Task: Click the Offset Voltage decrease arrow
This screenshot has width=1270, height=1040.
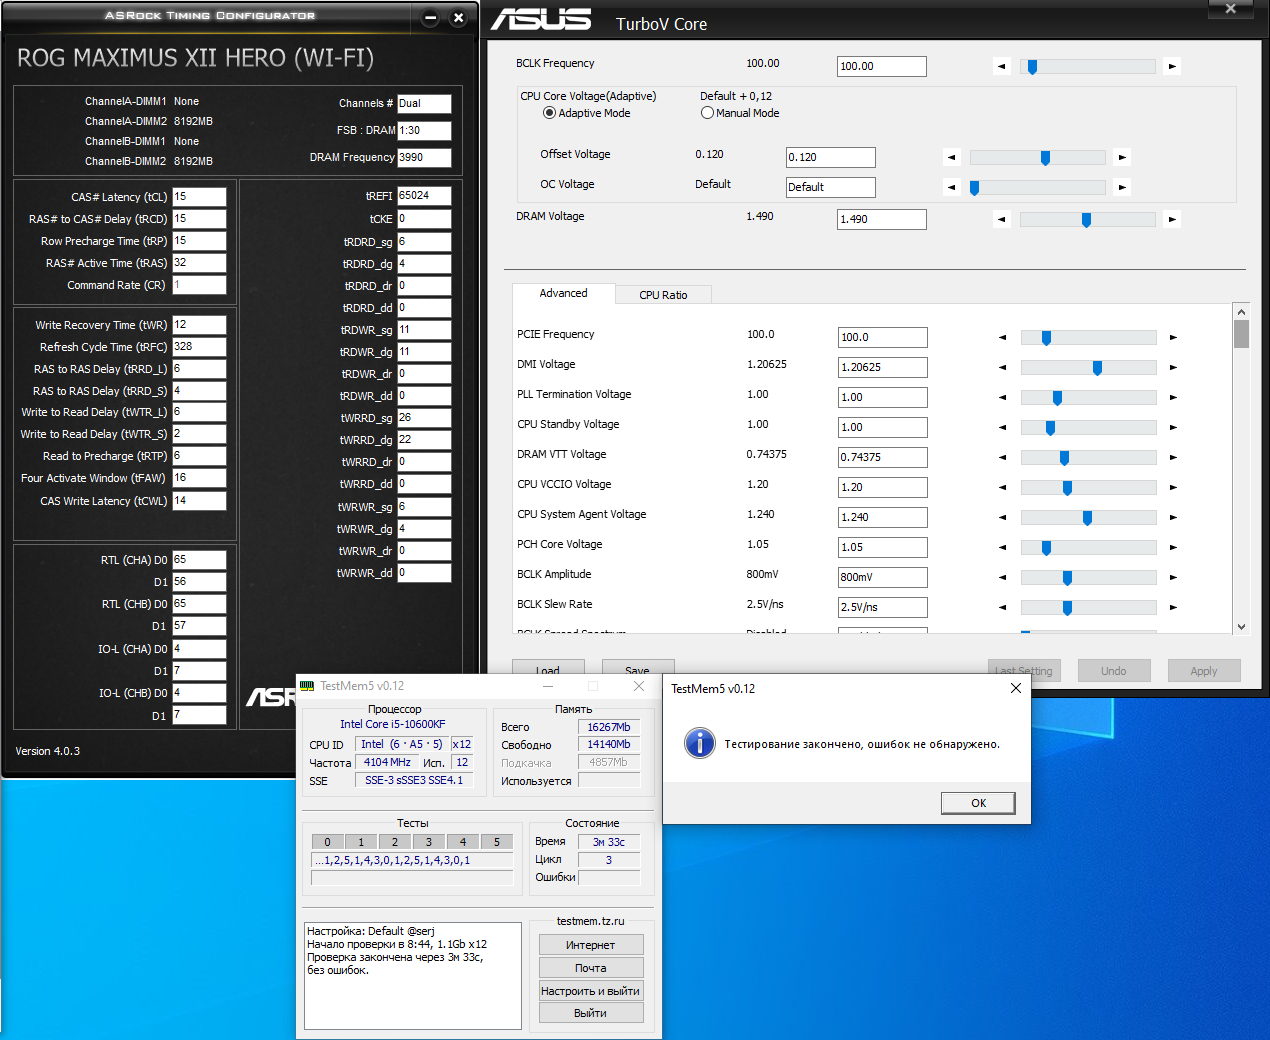Action: pyautogui.click(x=952, y=157)
